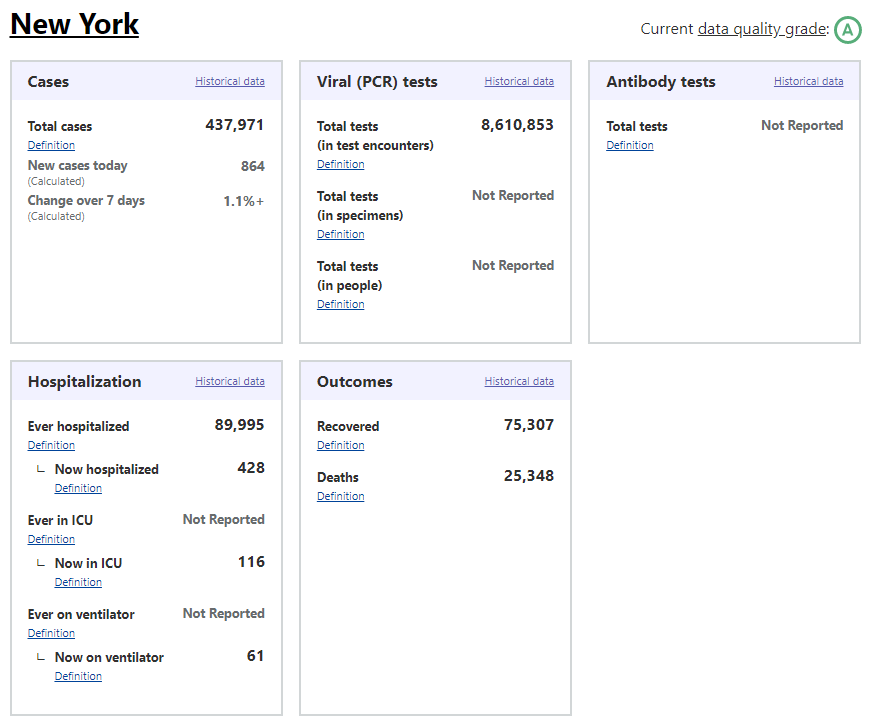Select Not Reported value for tests in specimens
This screenshot has height=728, width=878.
coord(513,195)
